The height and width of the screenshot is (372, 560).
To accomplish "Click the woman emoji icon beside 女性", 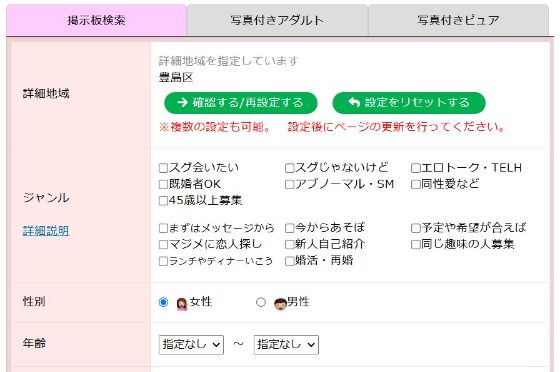I will pyautogui.click(x=182, y=304).
